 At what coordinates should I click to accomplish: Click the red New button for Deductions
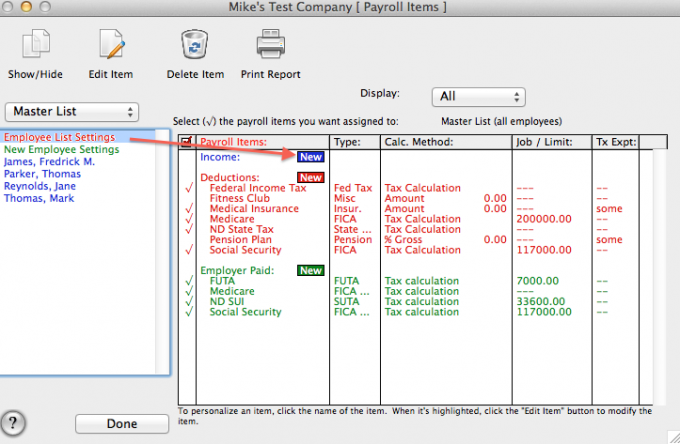(x=311, y=177)
